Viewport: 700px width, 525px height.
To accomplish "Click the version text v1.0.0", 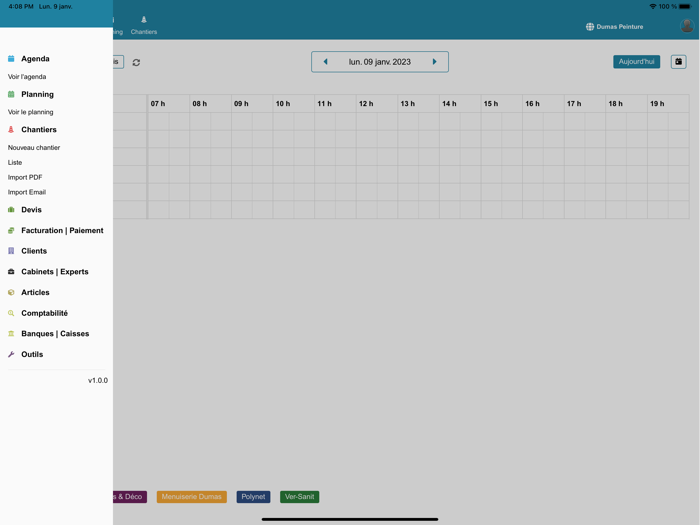I will coord(98,380).
